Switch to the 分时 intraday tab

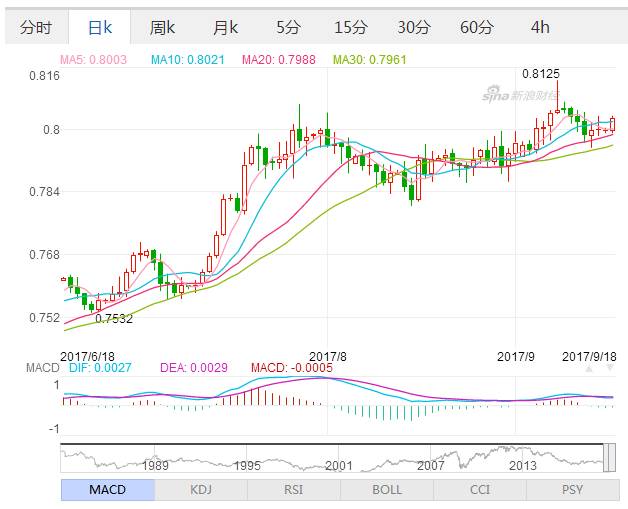[35, 27]
